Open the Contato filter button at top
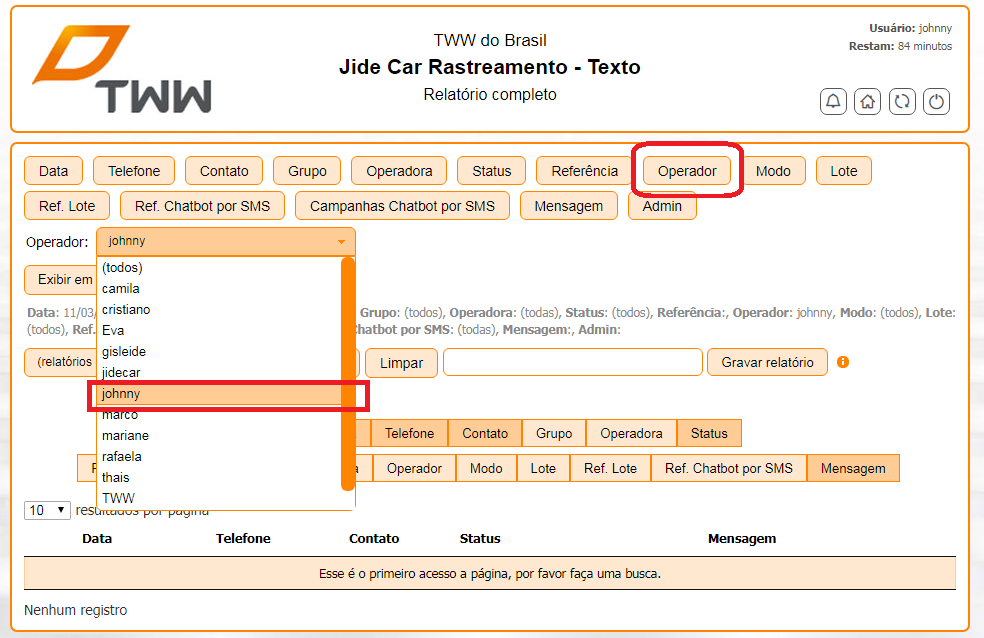 point(224,171)
